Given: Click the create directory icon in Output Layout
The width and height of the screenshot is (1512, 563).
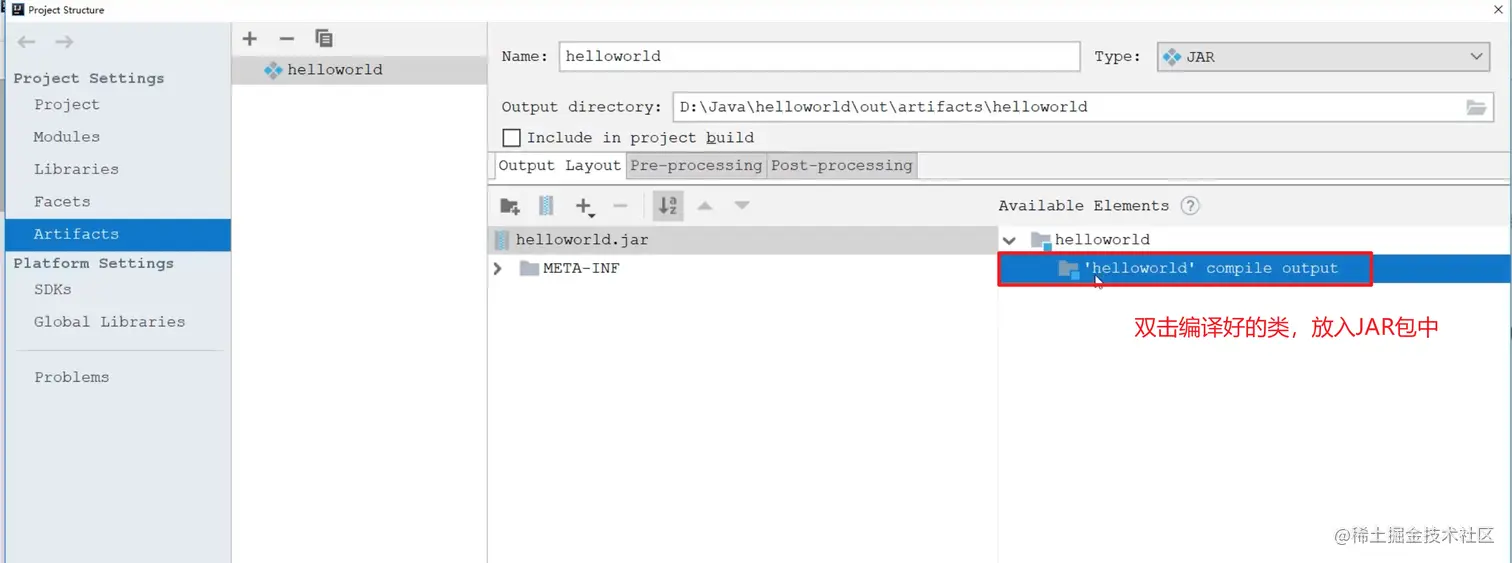Looking at the screenshot, I should 510,206.
